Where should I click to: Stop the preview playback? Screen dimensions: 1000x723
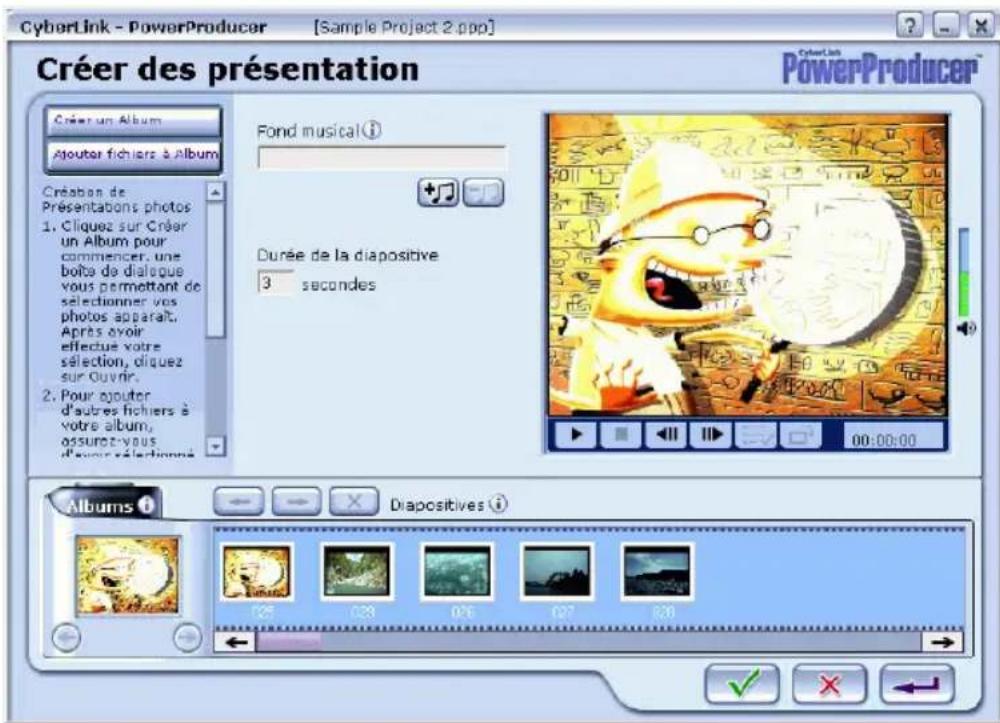click(x=621, y=435)
